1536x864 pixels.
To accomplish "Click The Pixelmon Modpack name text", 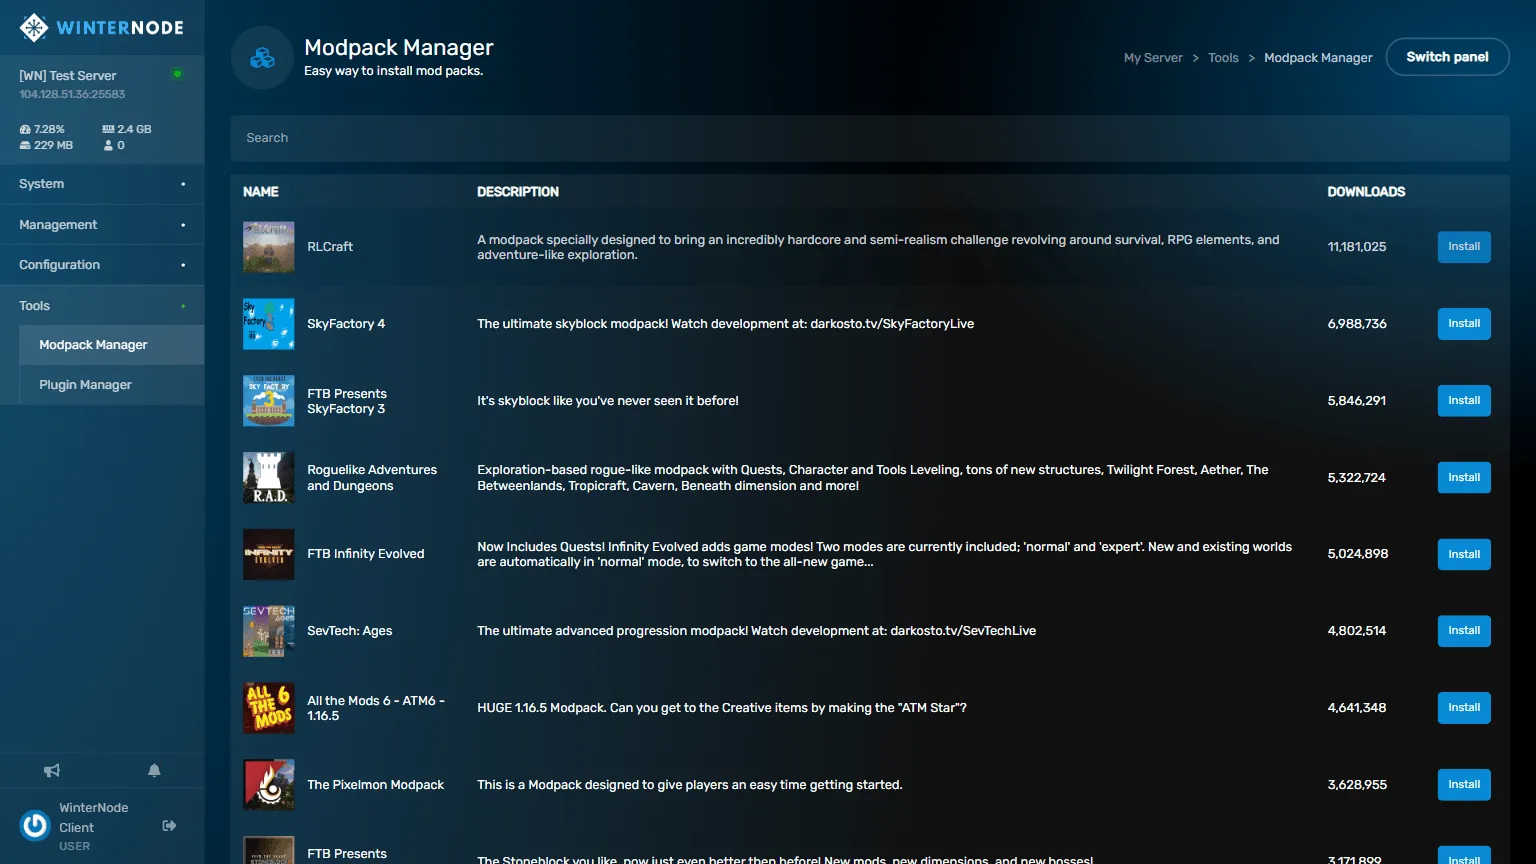I will 375,785.
